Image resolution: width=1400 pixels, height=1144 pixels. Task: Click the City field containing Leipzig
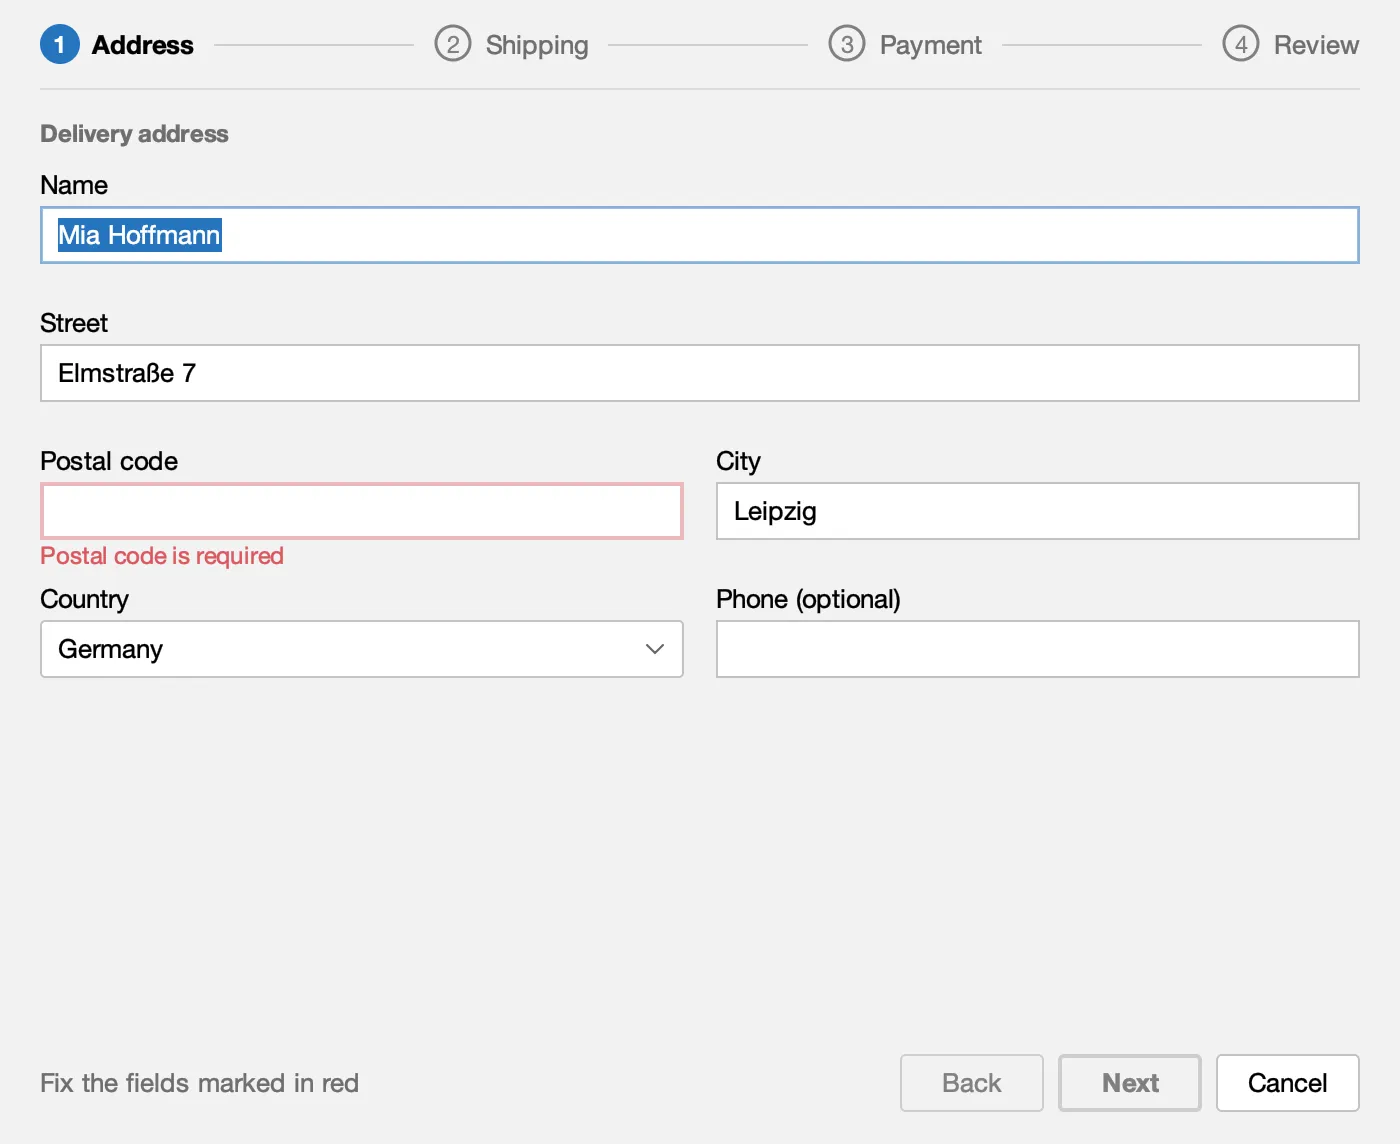(1038, 511)
